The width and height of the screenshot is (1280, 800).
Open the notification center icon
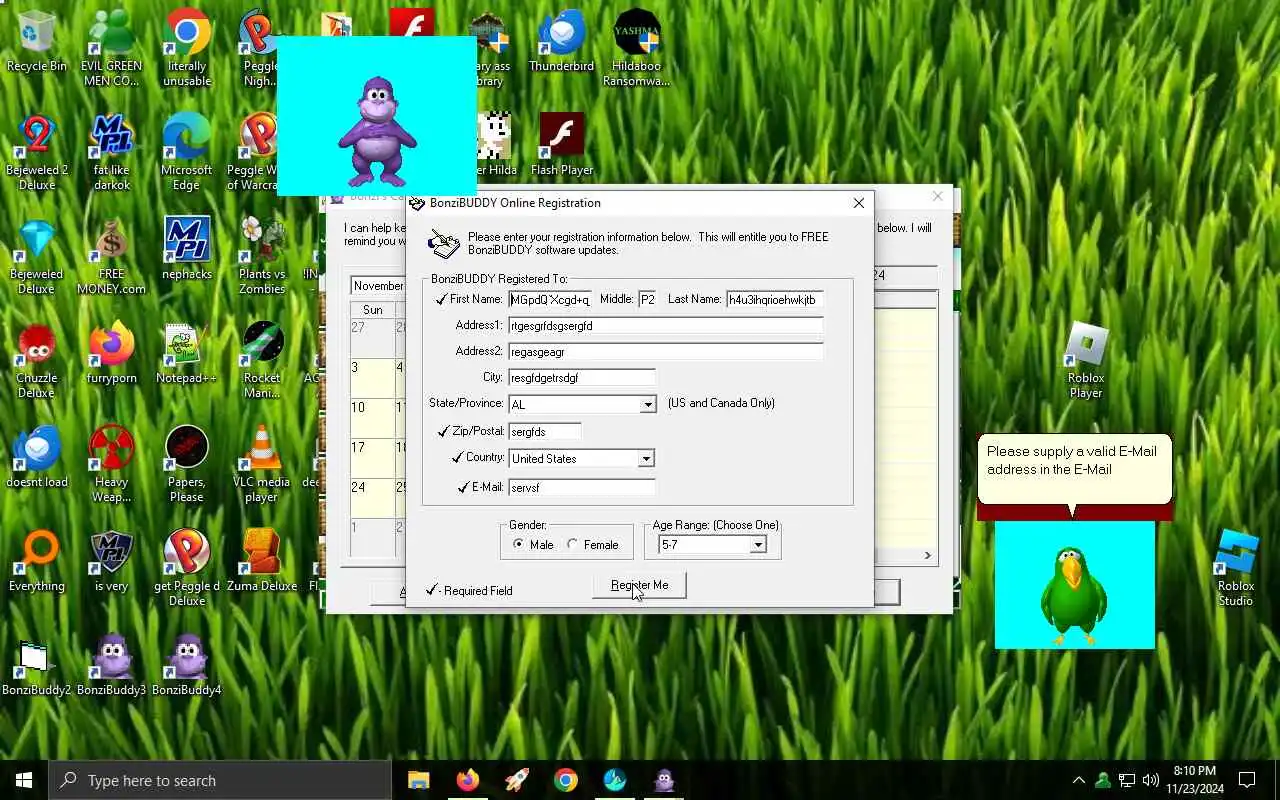(1247, 780)
